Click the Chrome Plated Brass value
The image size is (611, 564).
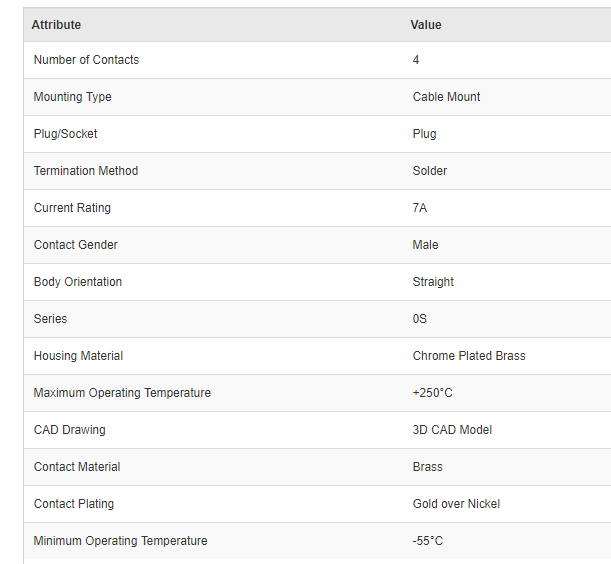pos(469,356)
